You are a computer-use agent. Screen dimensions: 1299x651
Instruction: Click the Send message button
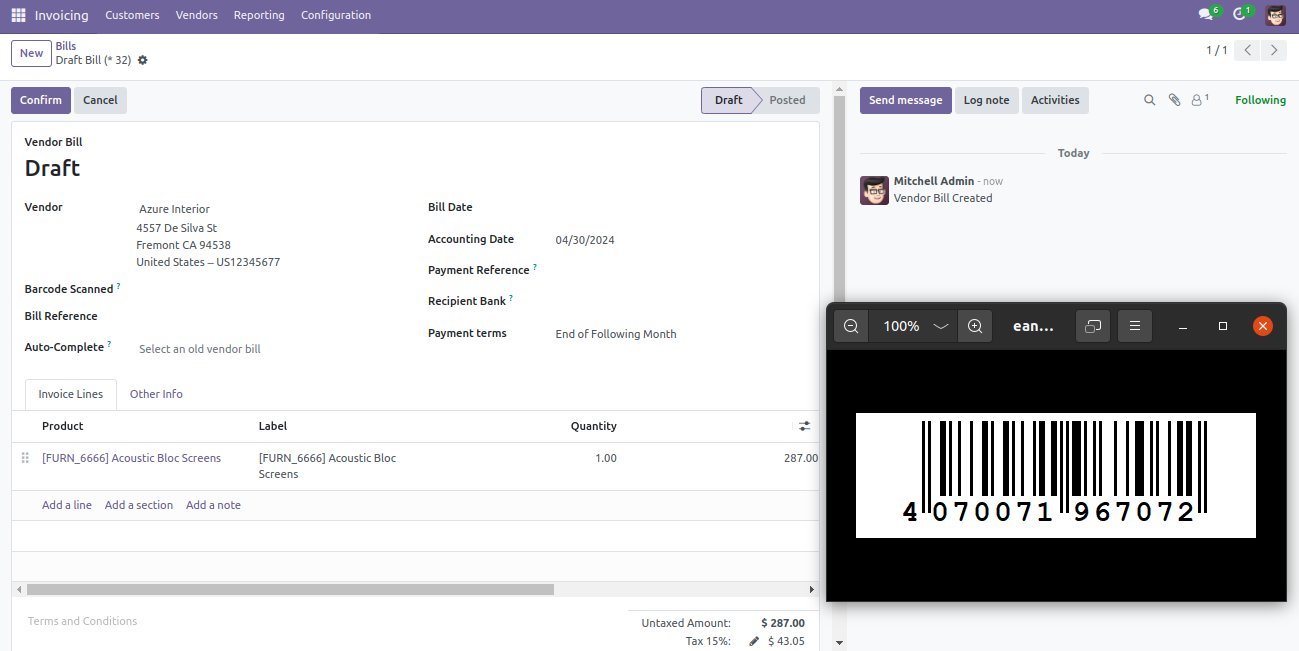tap(905, 100)
